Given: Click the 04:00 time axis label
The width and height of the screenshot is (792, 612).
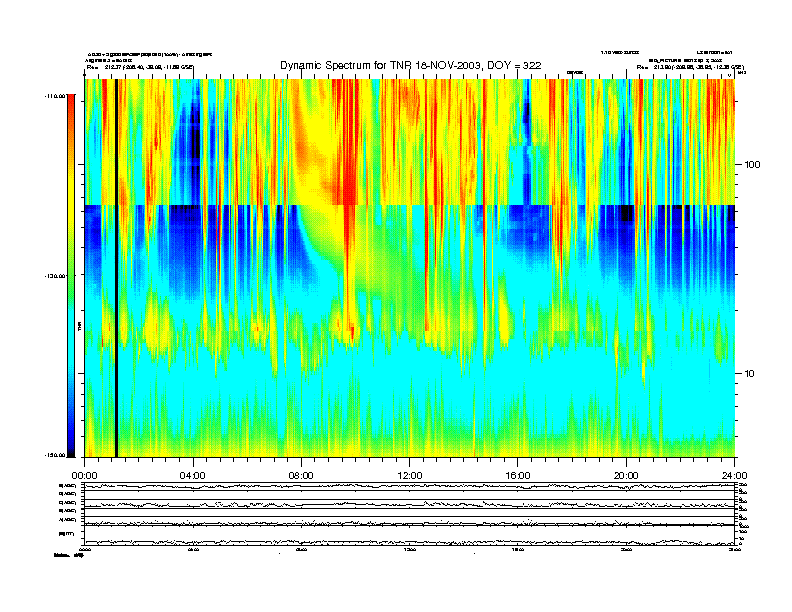Looking at the screenshot, I should coord(192,464).
